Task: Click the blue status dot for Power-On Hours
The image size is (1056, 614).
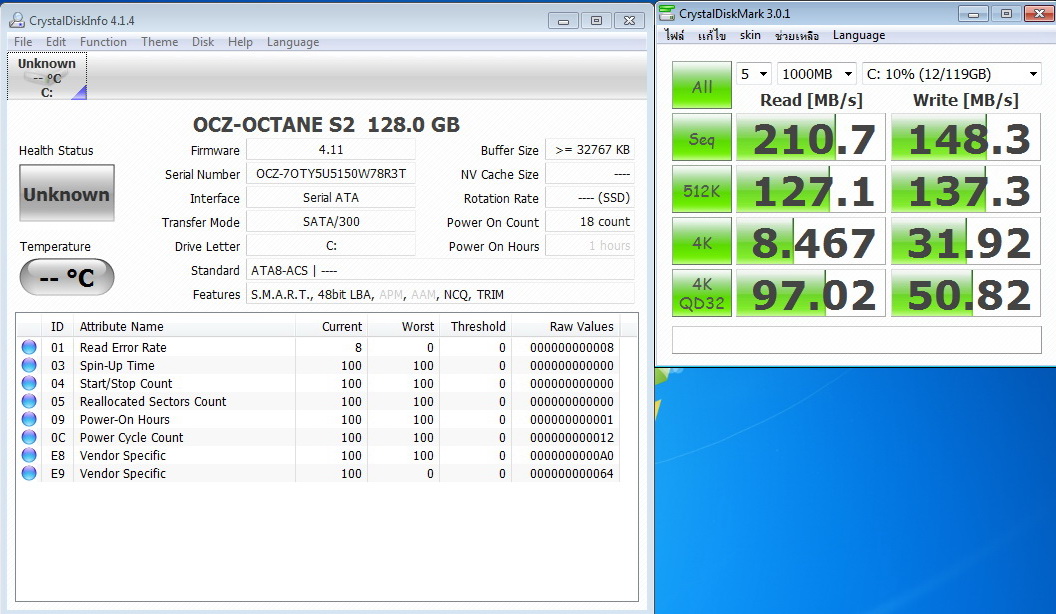Action: coord(29,419)
